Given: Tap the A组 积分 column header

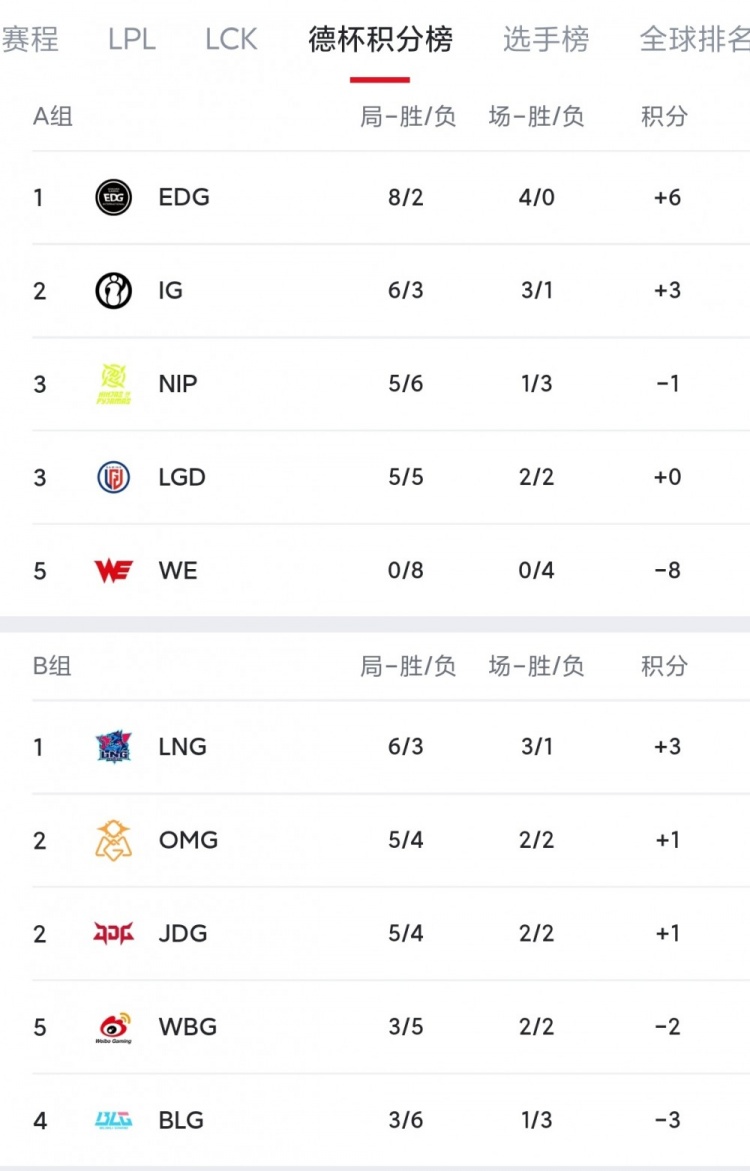Looking at the screenshot, I should pos(665,117).
